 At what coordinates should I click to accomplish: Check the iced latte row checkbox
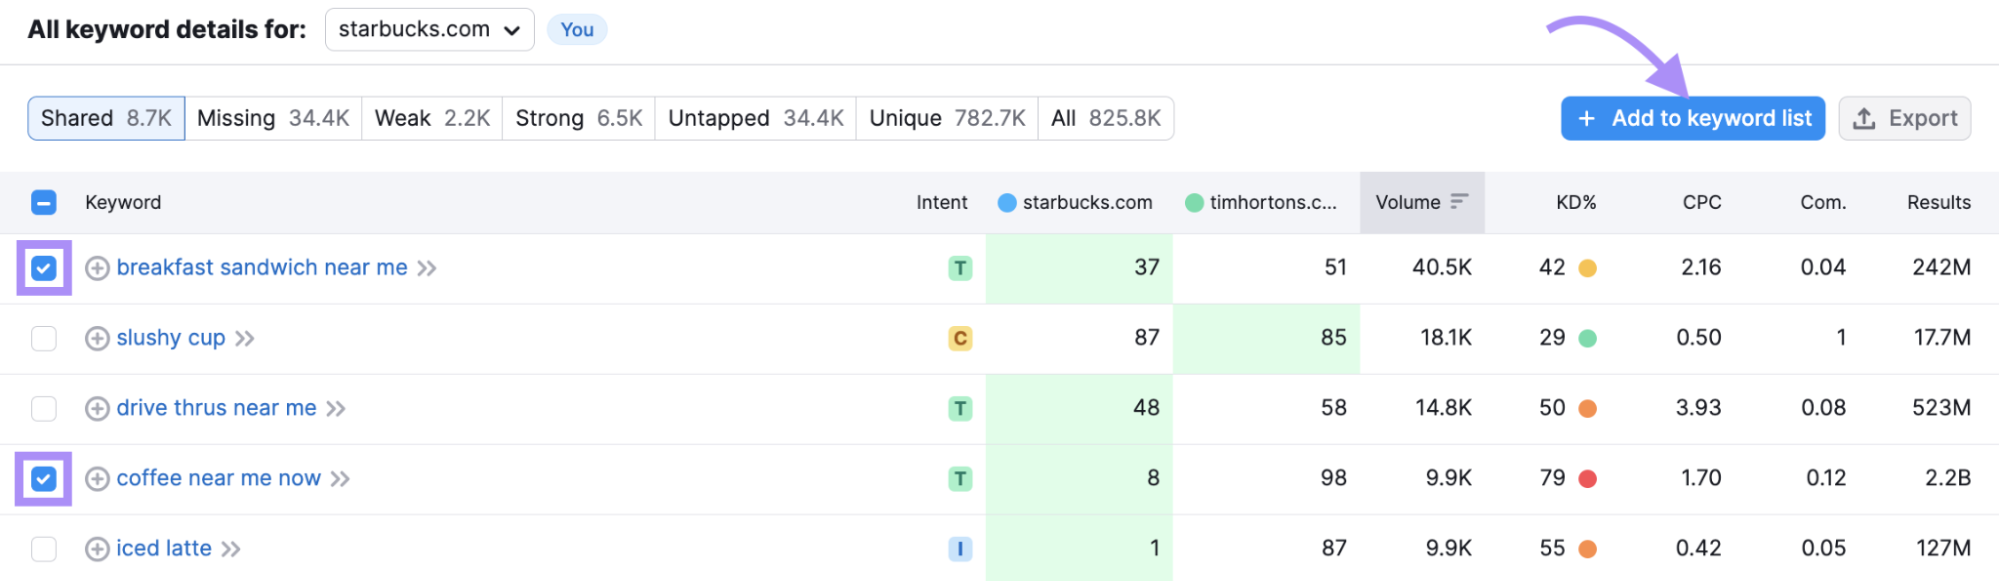click(x=44, y=549)
